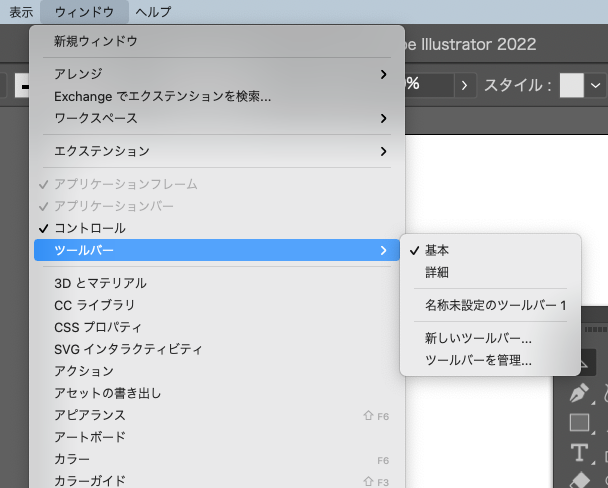Select the Pen tool

click(x=581, y=393)
